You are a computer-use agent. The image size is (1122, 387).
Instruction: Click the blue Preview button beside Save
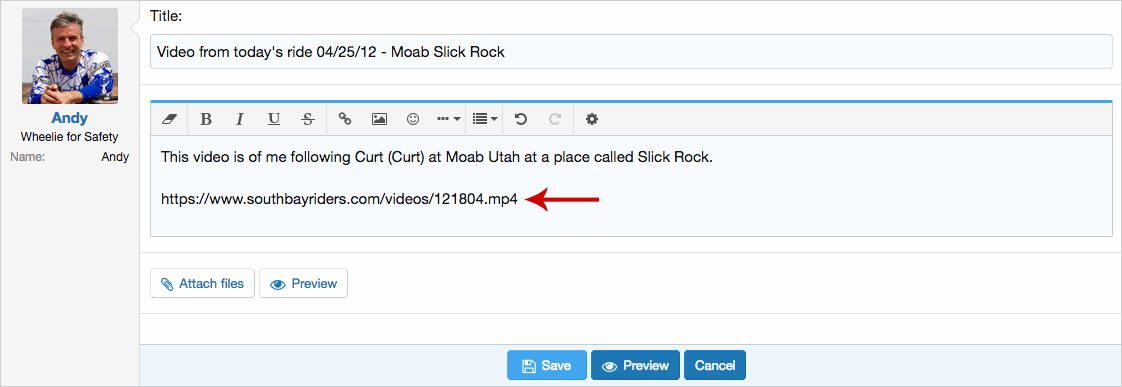click(x=635, y=366)
